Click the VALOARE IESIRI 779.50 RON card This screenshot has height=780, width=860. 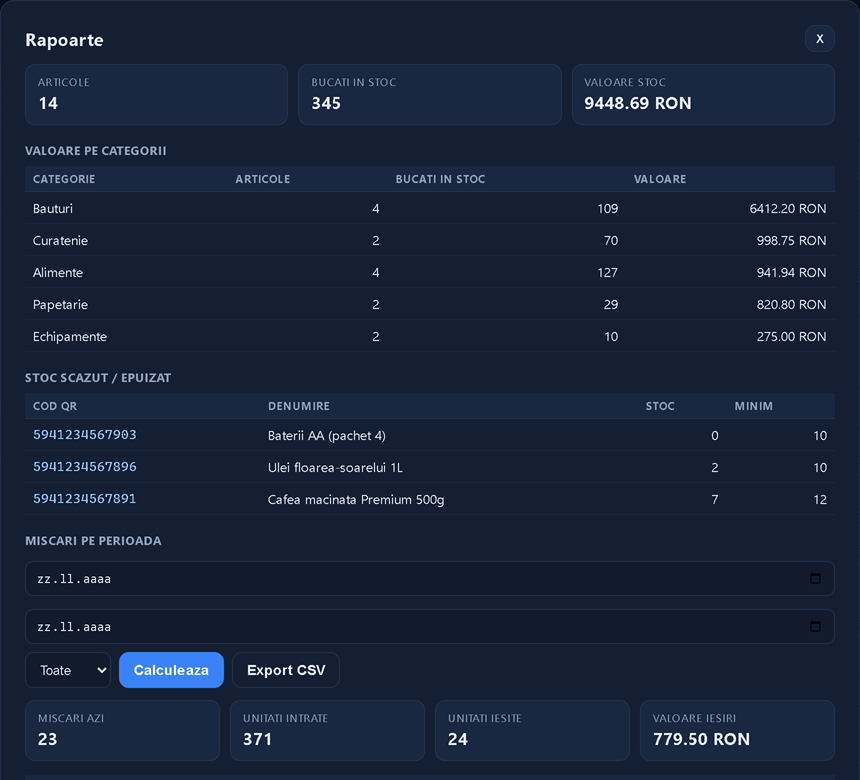pos(737,730)
